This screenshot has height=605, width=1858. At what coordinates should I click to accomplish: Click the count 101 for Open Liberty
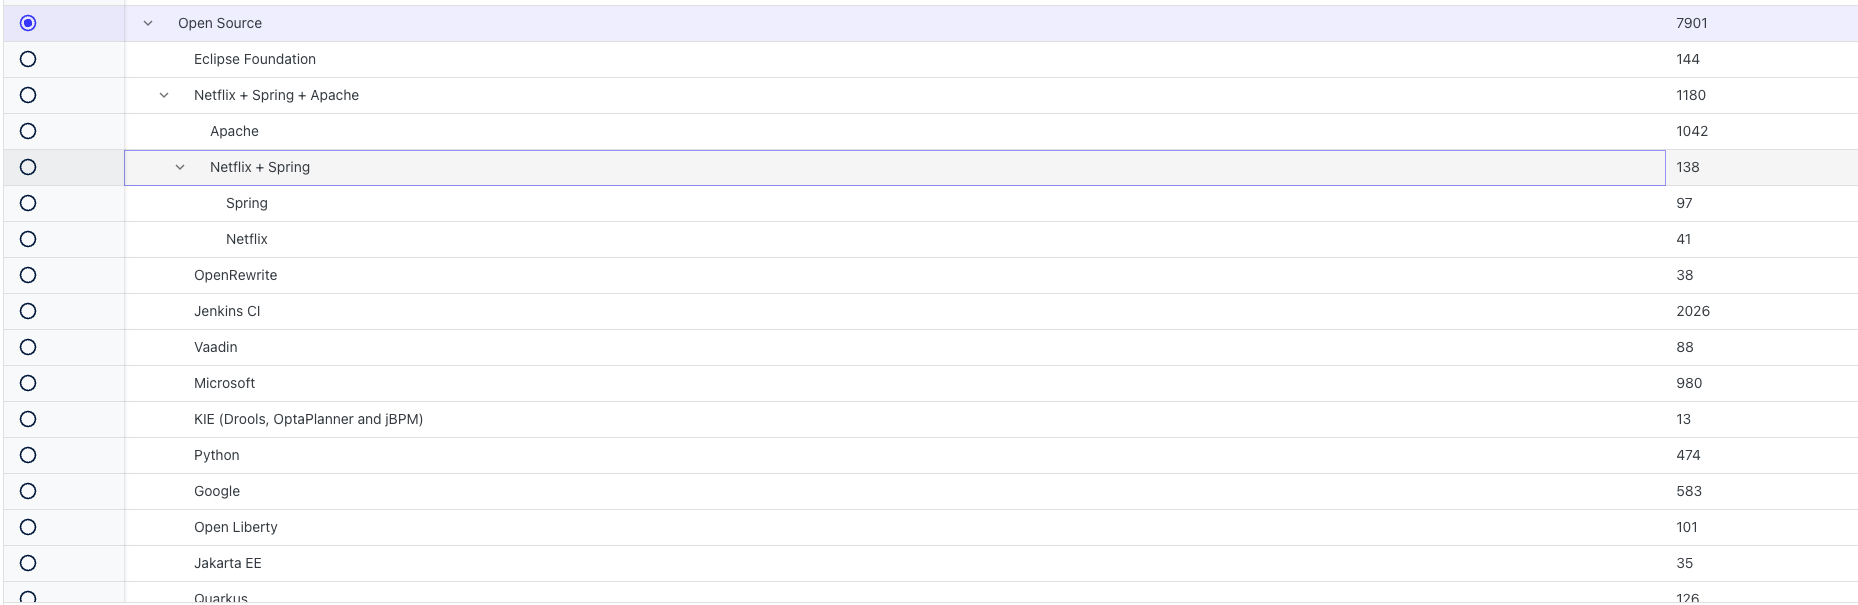(1687, 527)
